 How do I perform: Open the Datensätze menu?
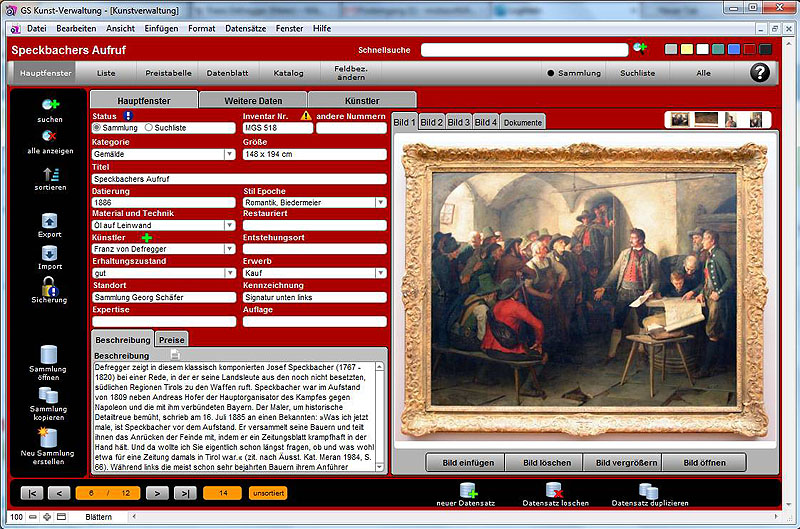click(x=245, y=29)
